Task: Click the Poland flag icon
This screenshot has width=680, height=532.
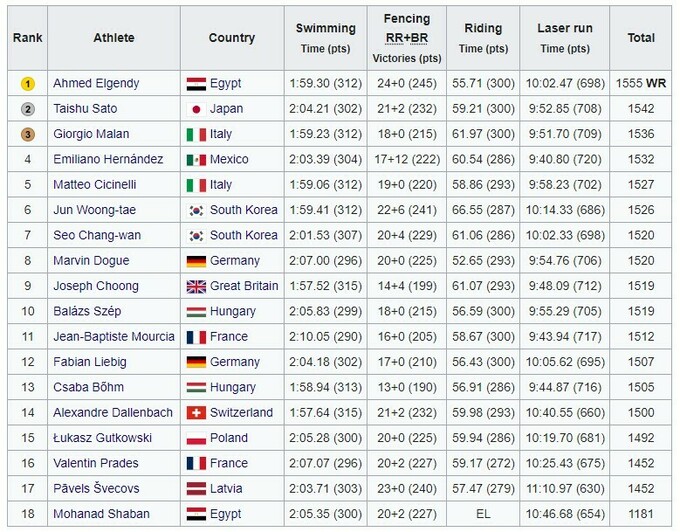Action: coord(196,438)
